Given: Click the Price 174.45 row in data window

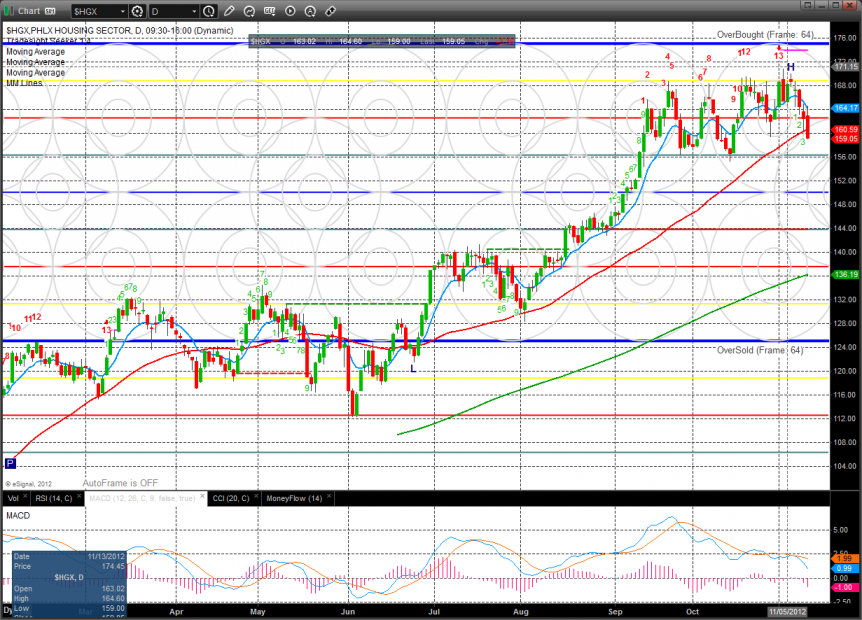Looking at the screenshot, I should pyautogui.click(x=69, y=566).
